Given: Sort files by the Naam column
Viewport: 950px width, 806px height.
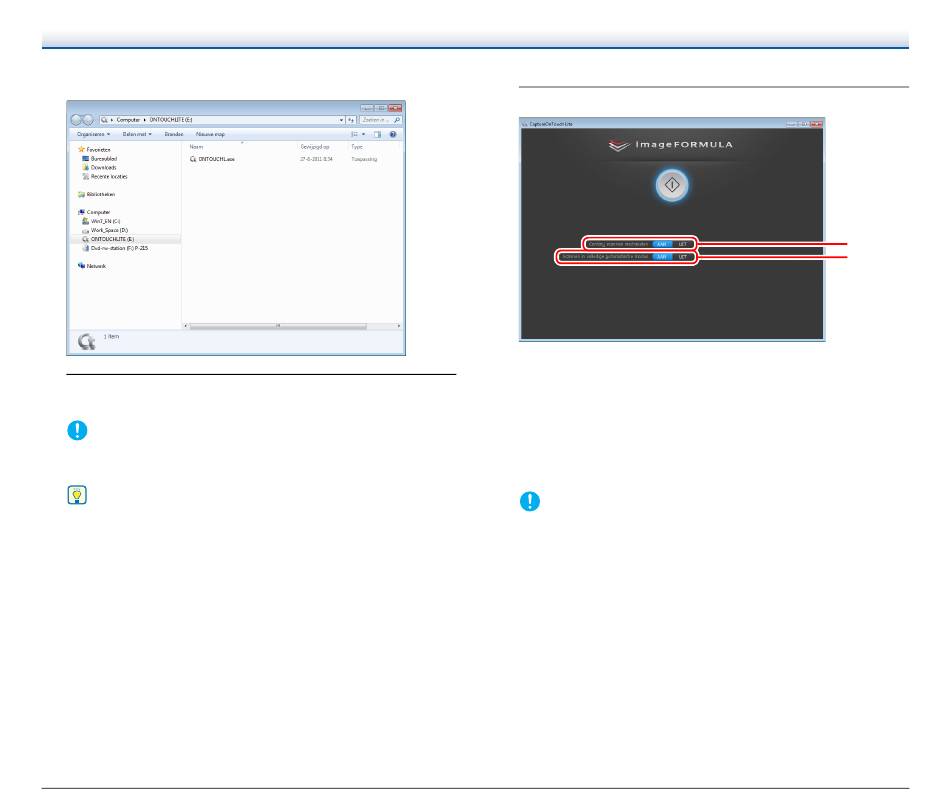Looking at the screenshot, I should (196, 147).
